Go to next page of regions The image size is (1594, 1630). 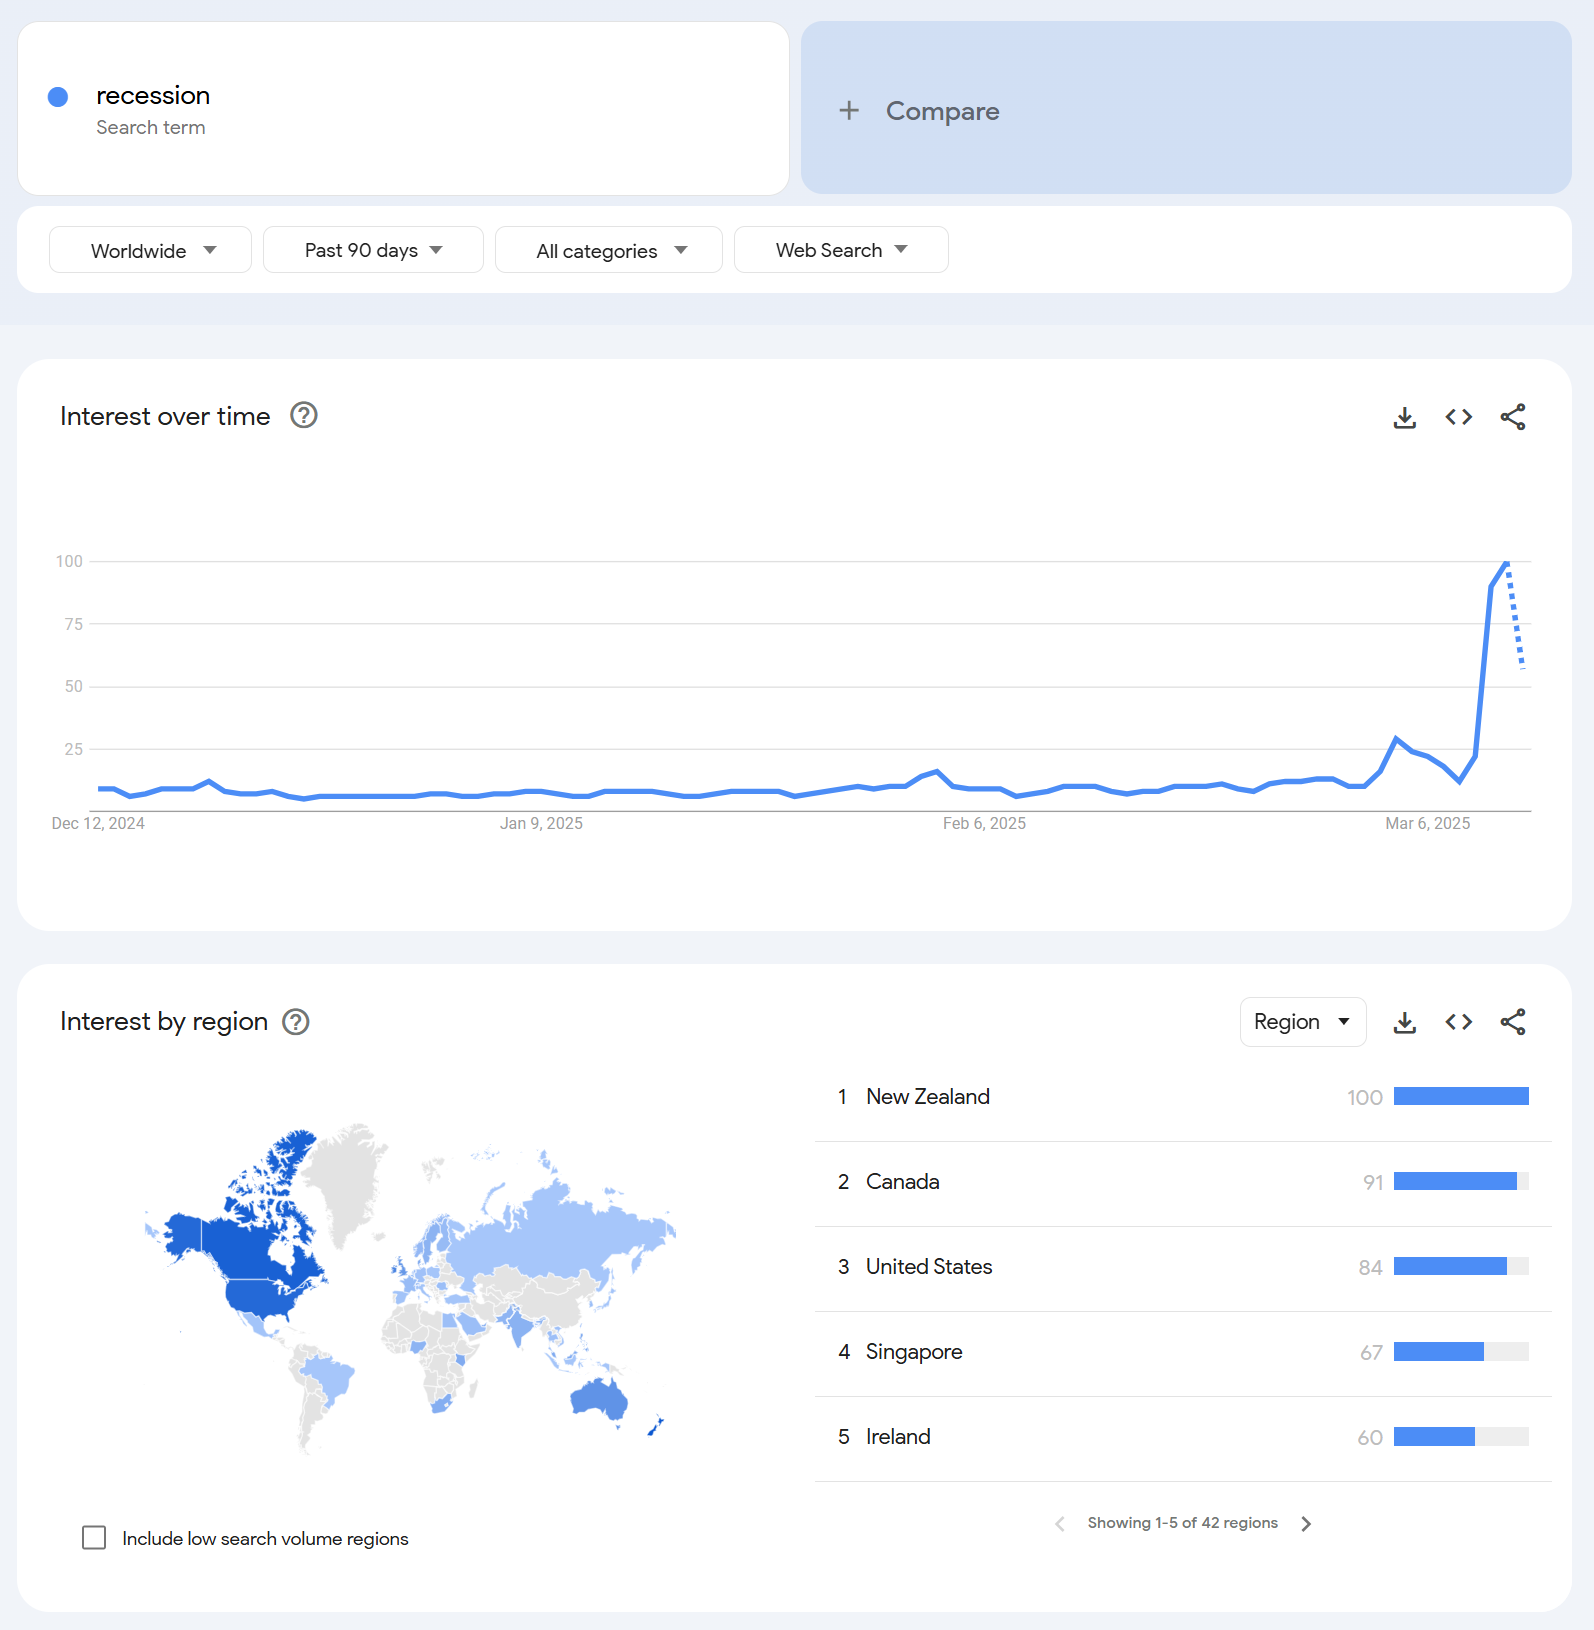pos(1306,1523)
